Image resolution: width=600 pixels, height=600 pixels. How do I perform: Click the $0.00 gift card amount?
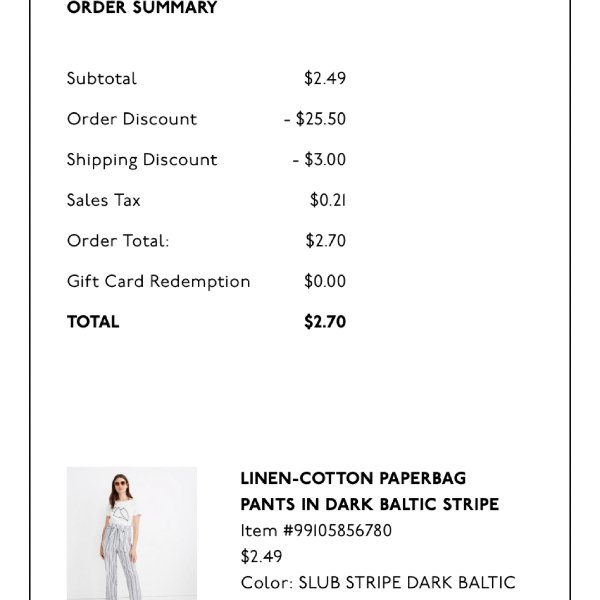(325, 281)
